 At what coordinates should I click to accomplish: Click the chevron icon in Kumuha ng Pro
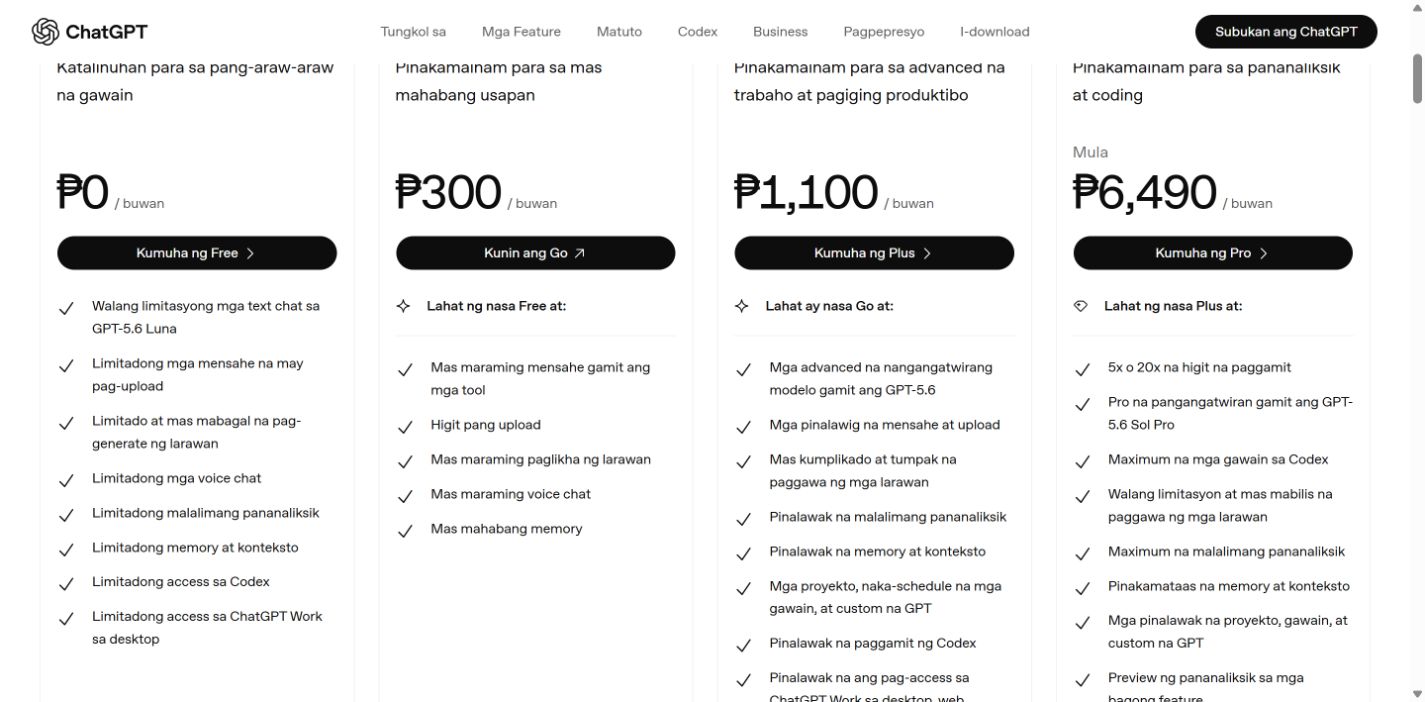click(1264, 254)
